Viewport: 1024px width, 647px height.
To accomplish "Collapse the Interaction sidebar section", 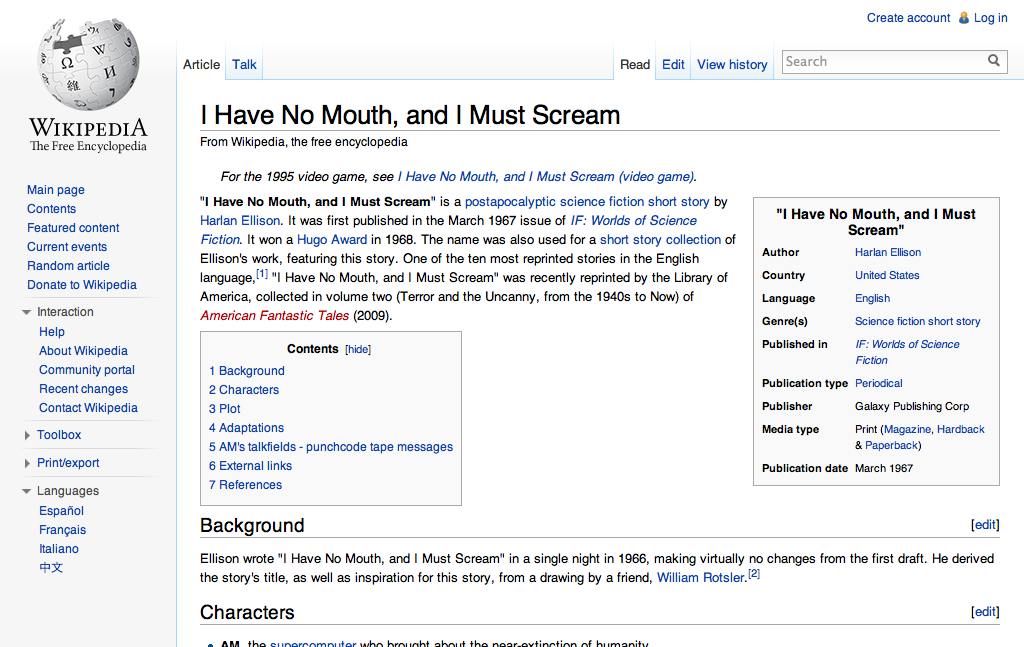I will pos(27,312).
